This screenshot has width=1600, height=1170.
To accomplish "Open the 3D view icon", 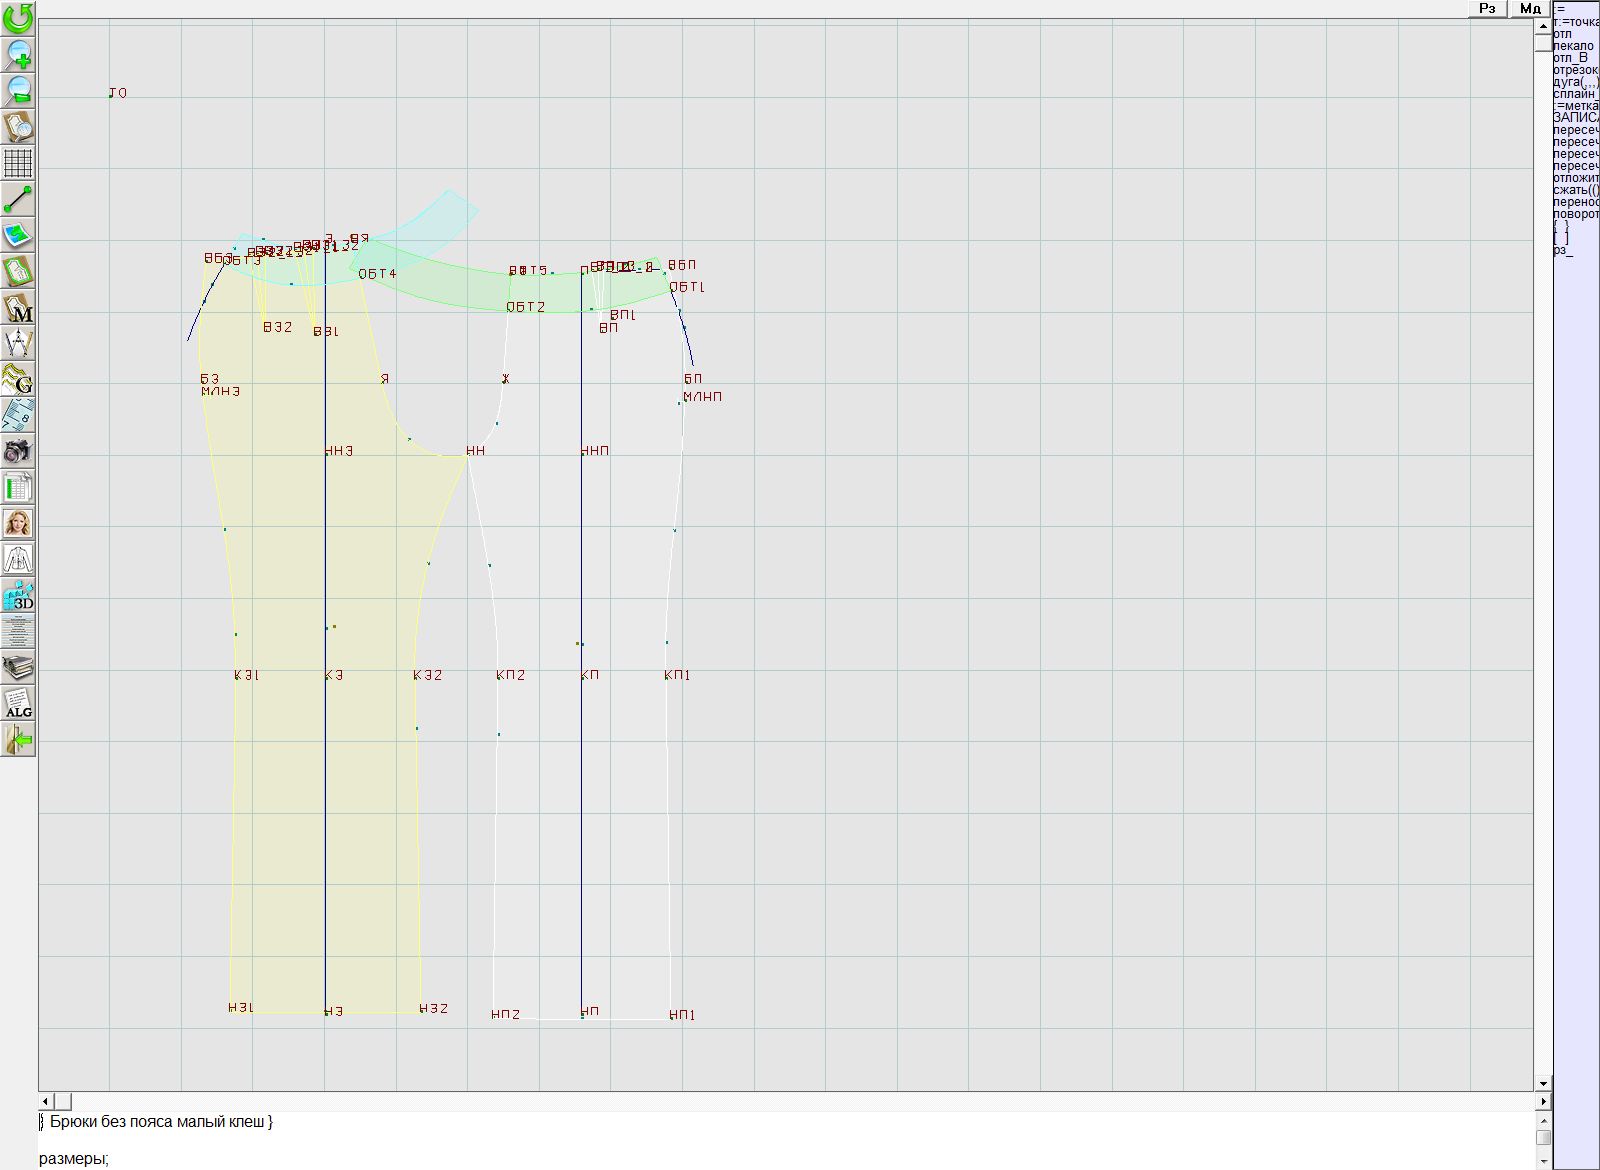I will click(18, 595).
